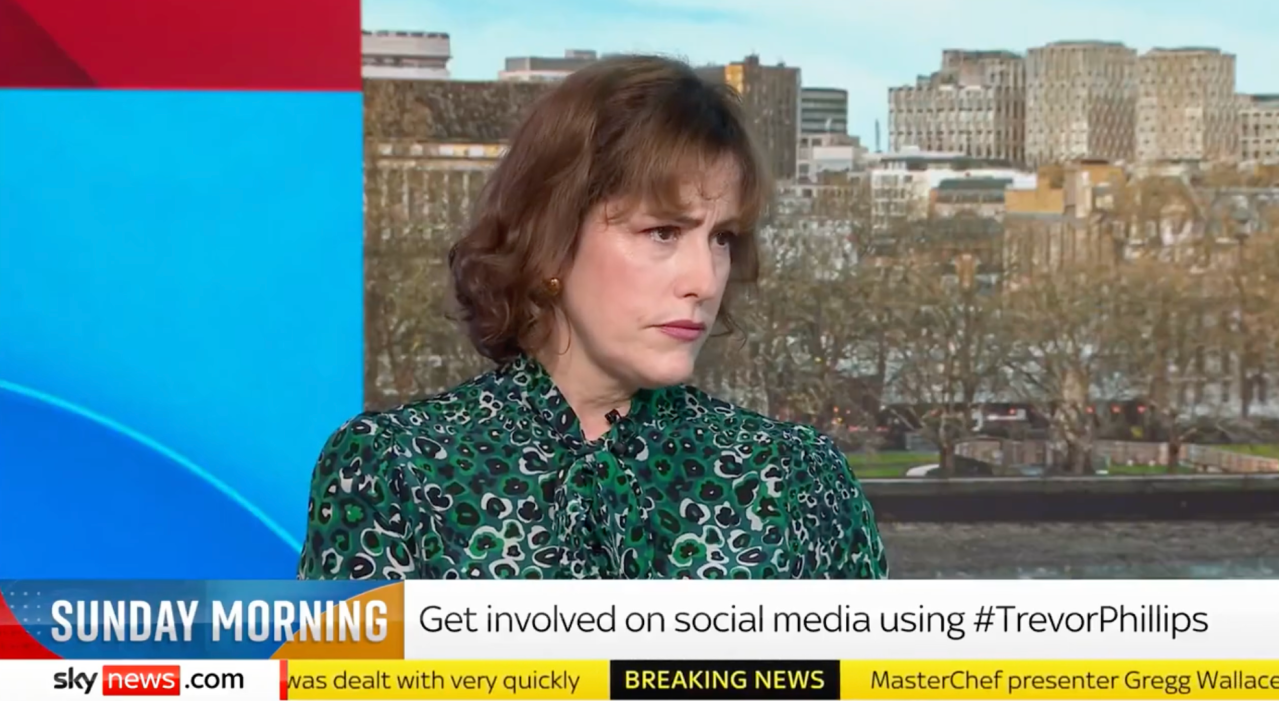Click the woman's gold earring
The height and width of the screenshot is (701, 1279).
pos(553,288)
